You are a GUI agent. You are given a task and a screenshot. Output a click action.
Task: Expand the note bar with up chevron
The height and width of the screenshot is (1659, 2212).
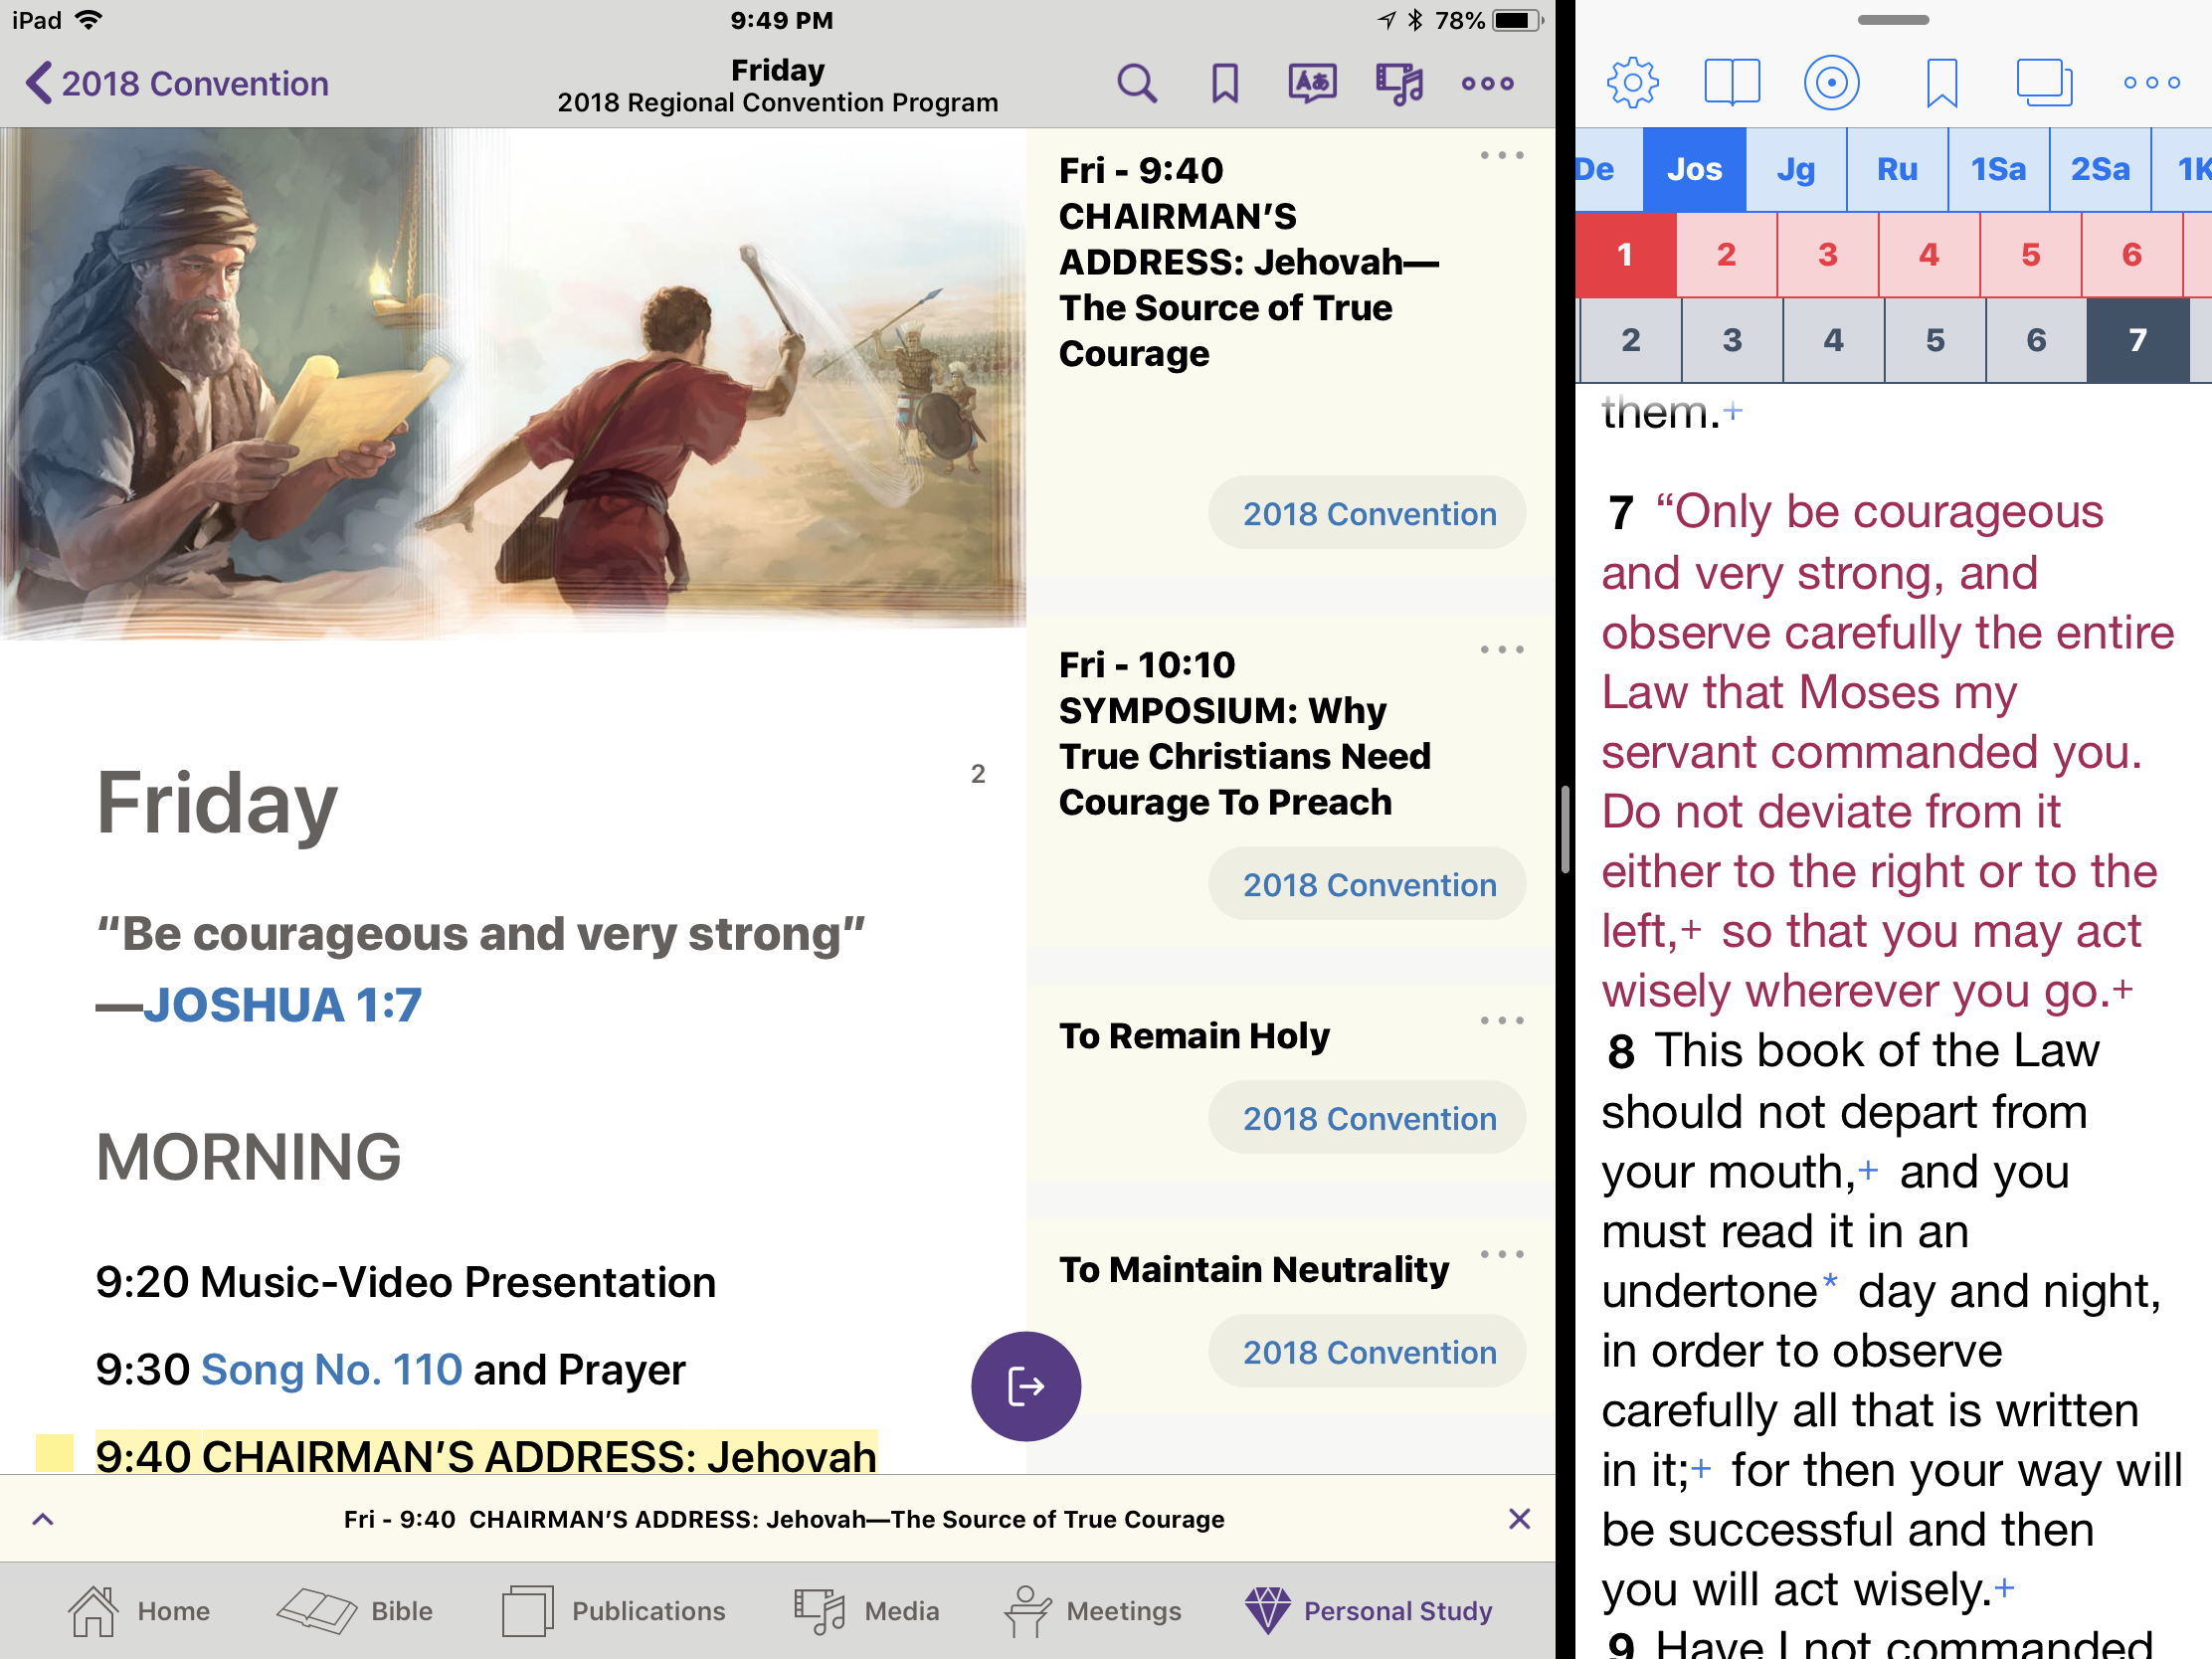tap(43, 1519)
